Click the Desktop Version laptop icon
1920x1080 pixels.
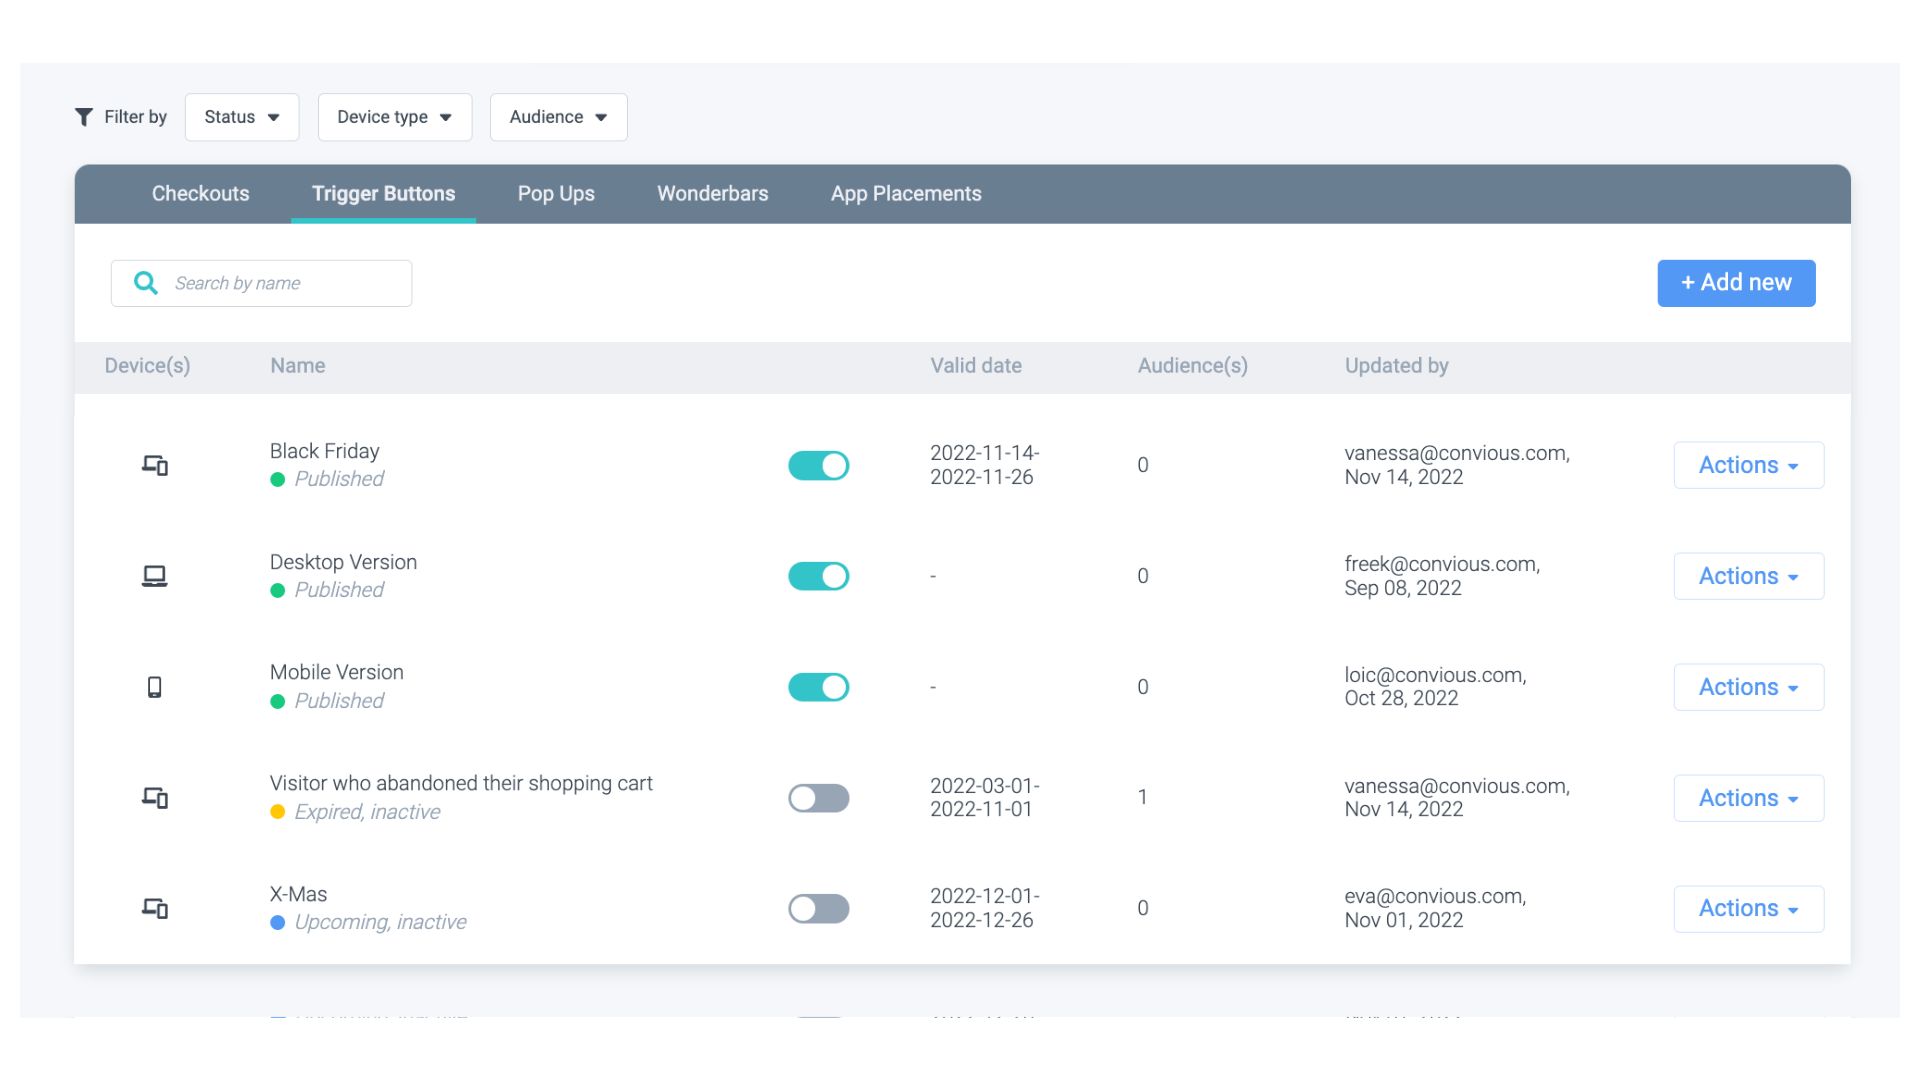point(154,576)
